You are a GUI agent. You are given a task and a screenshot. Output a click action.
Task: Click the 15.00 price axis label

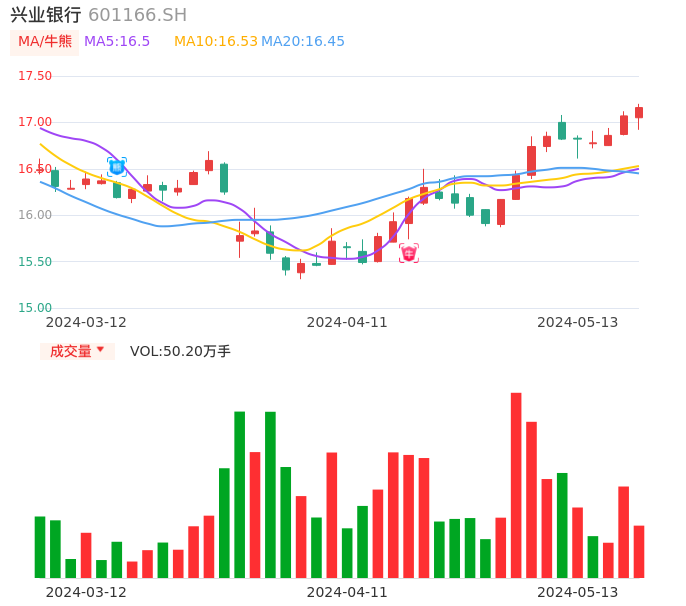[x=35, y=308]
